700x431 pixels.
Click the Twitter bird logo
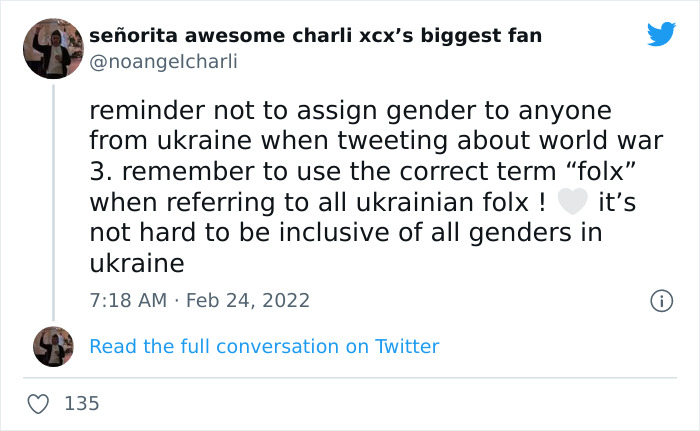(661, 36)
